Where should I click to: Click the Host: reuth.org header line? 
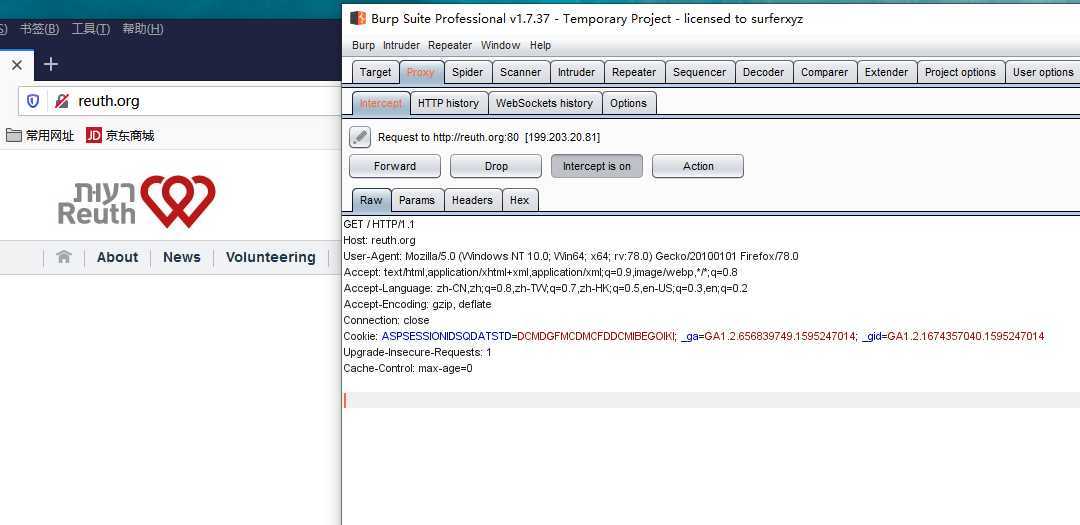[380, 240]
